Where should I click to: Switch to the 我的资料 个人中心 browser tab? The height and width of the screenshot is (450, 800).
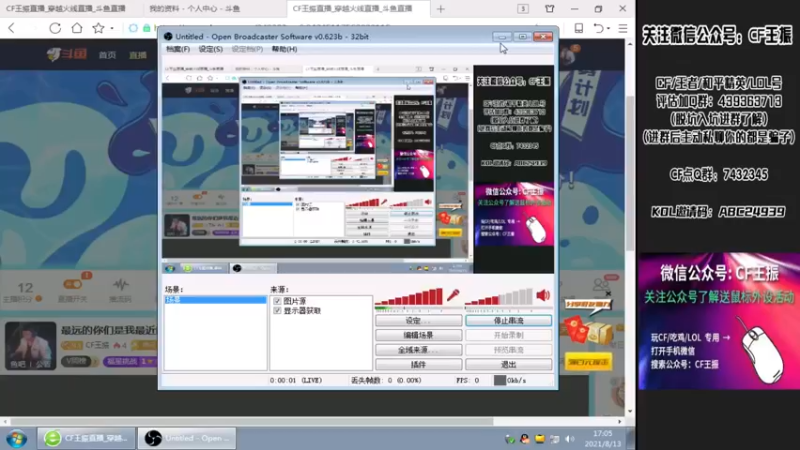coord(194,9)
